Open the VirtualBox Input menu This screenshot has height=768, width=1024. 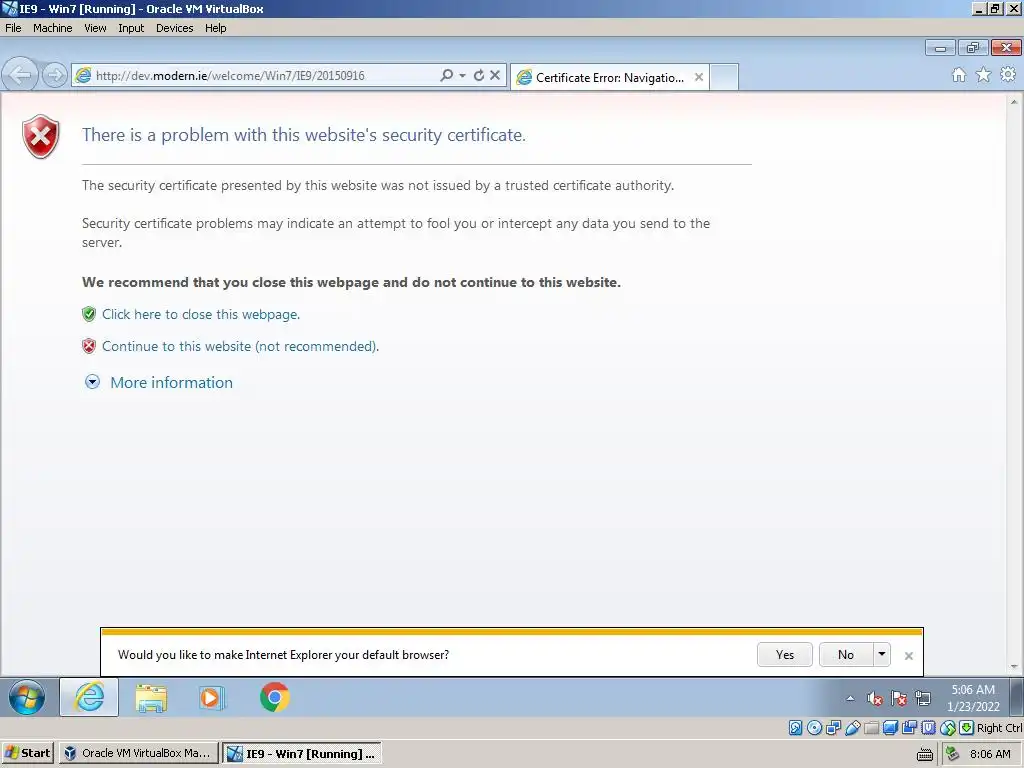(x=131, y=28)
